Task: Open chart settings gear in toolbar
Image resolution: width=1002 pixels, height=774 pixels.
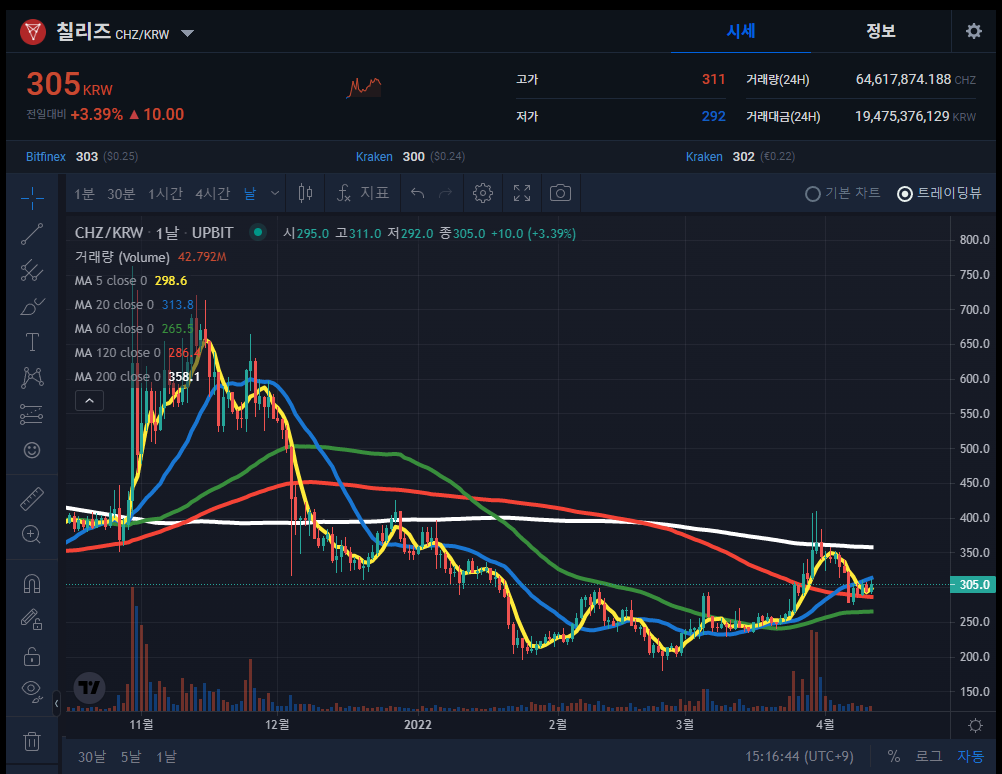Action: [x=482, y=193]
